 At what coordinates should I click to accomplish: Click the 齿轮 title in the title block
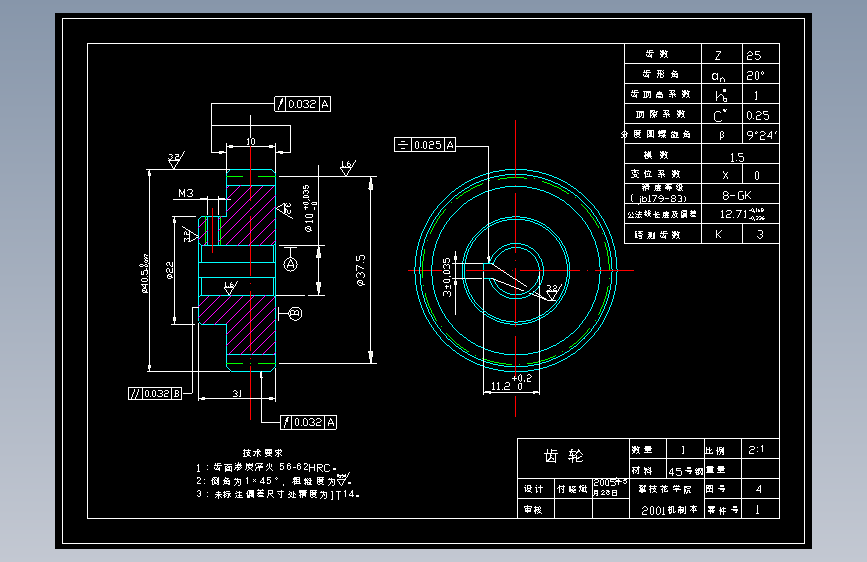563,456
